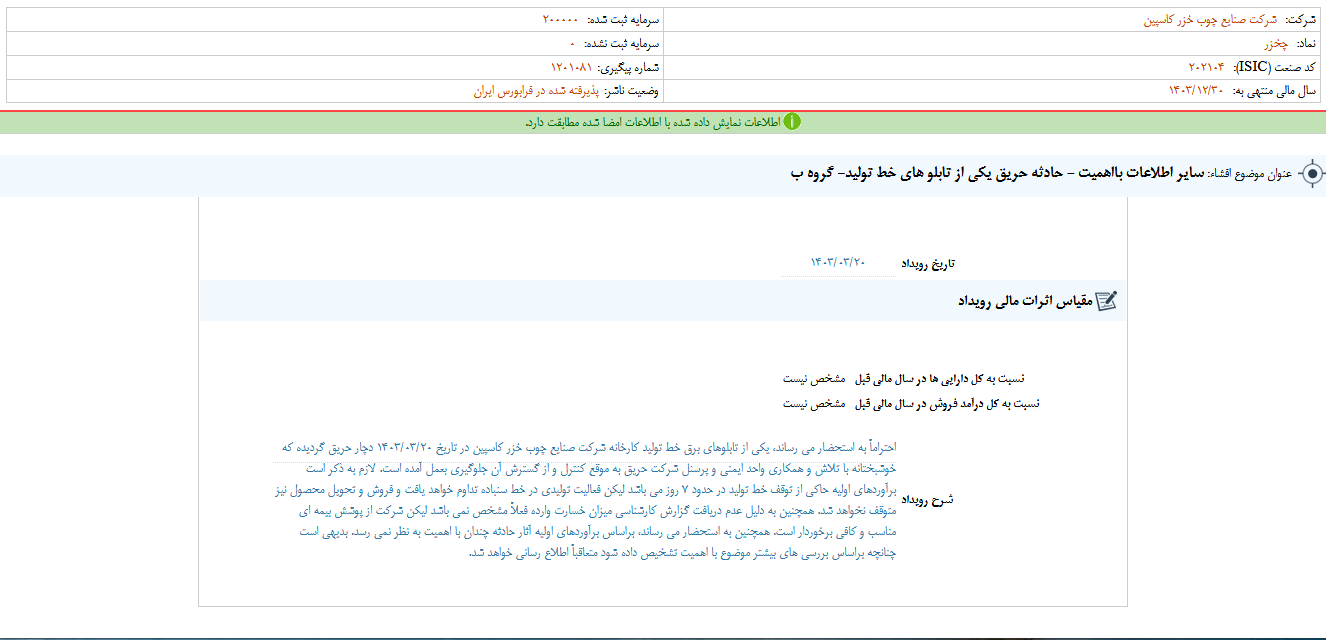Viewport: 1326px width, 640px height.
Task: Click publisher status پذیرفته شده در فرابورس ایران
Action: [x=540, y=91]
